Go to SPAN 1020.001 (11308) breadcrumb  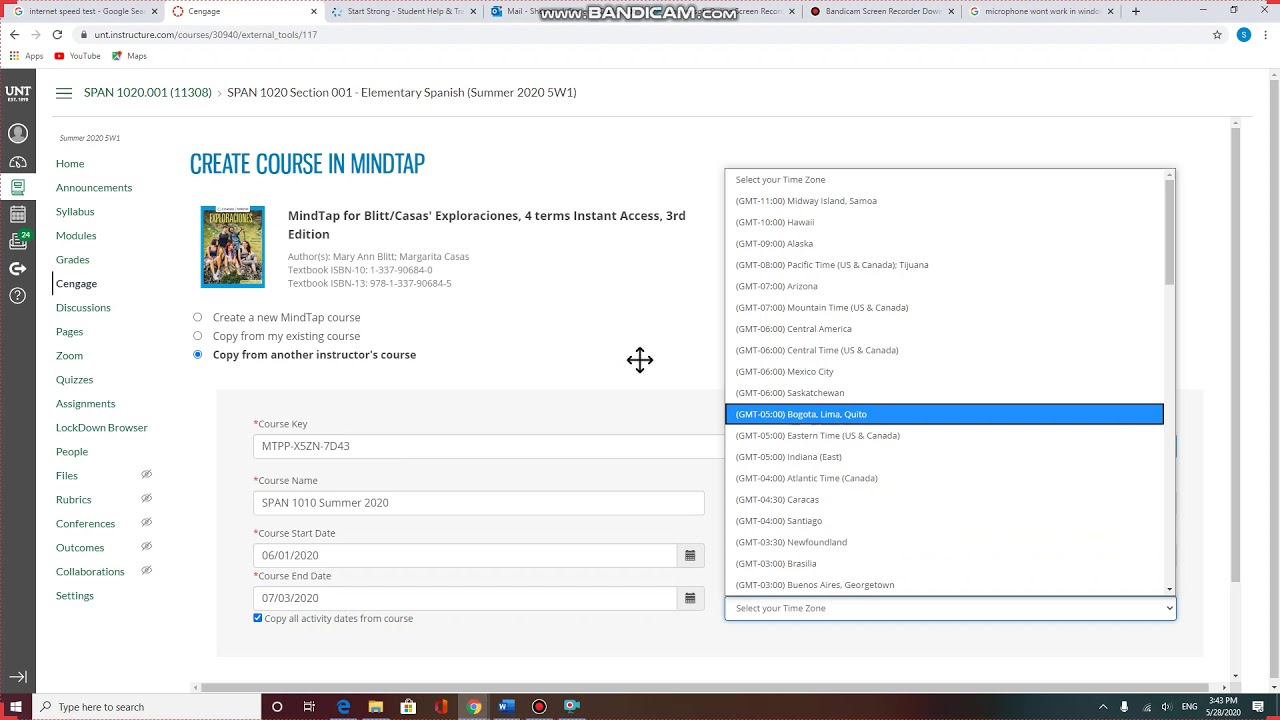pos(148,92)
